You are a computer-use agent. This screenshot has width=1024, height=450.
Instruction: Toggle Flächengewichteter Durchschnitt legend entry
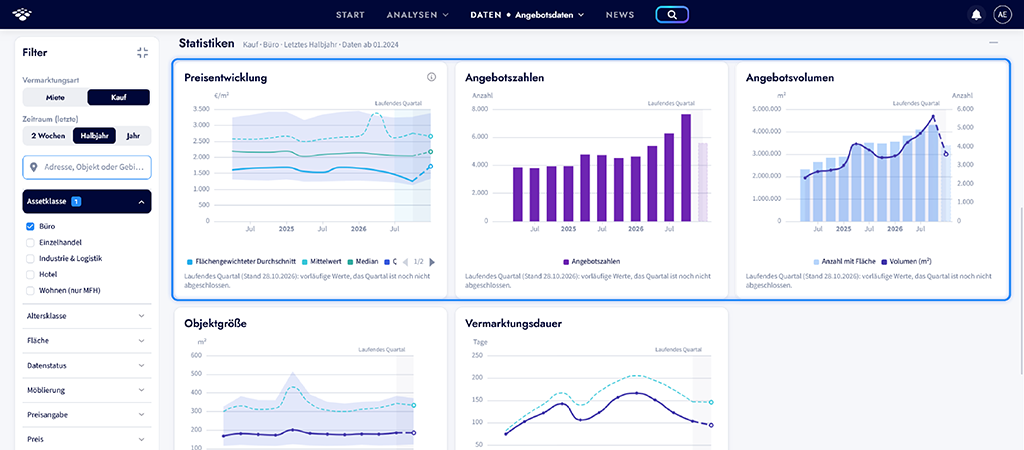(240, 261)
